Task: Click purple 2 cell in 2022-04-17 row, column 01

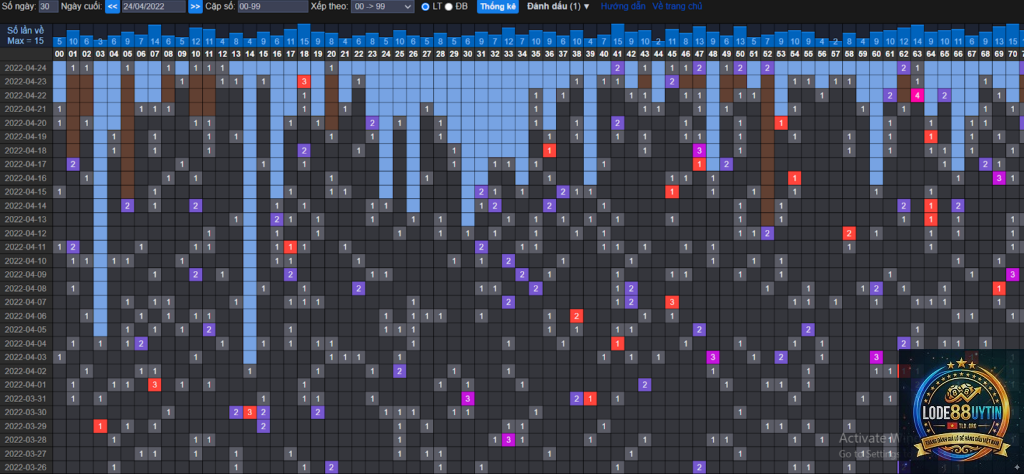Action: (x=72, y=164)
